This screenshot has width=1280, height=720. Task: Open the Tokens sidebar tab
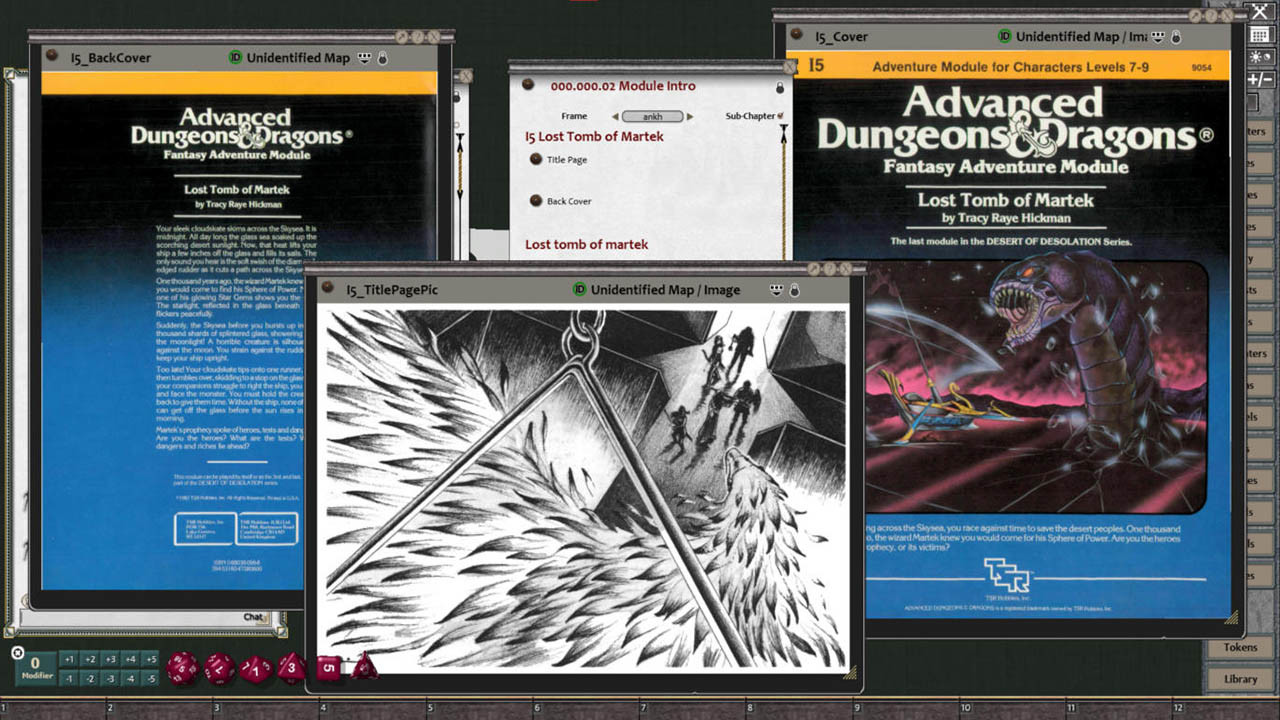(x=1240, y=648)
